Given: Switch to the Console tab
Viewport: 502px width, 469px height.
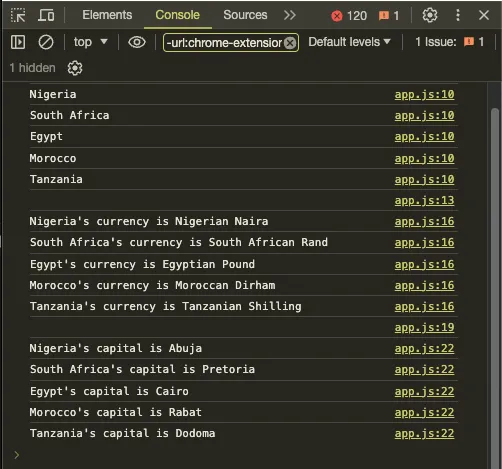Looking at the screenshot, I should pyautogui.click(x=177, y=15).
